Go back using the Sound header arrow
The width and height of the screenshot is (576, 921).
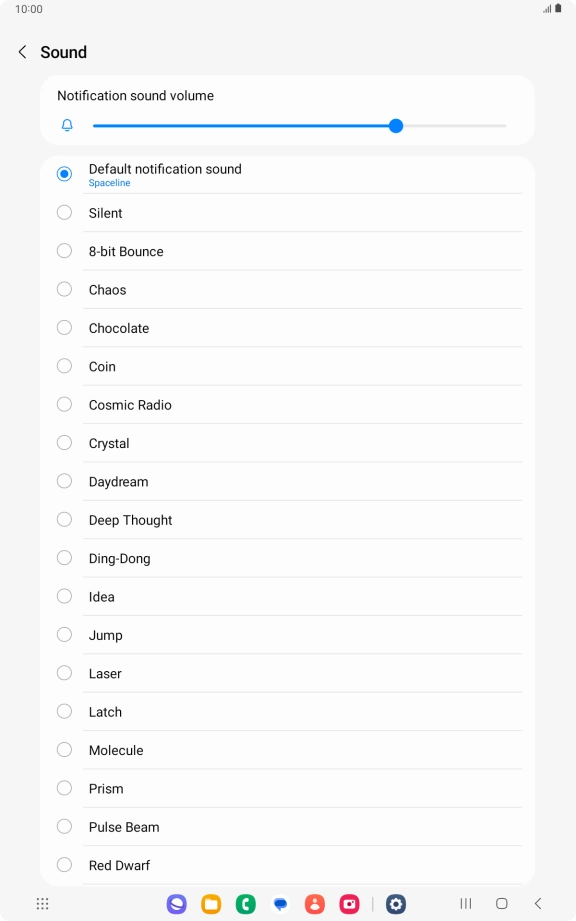22,52
